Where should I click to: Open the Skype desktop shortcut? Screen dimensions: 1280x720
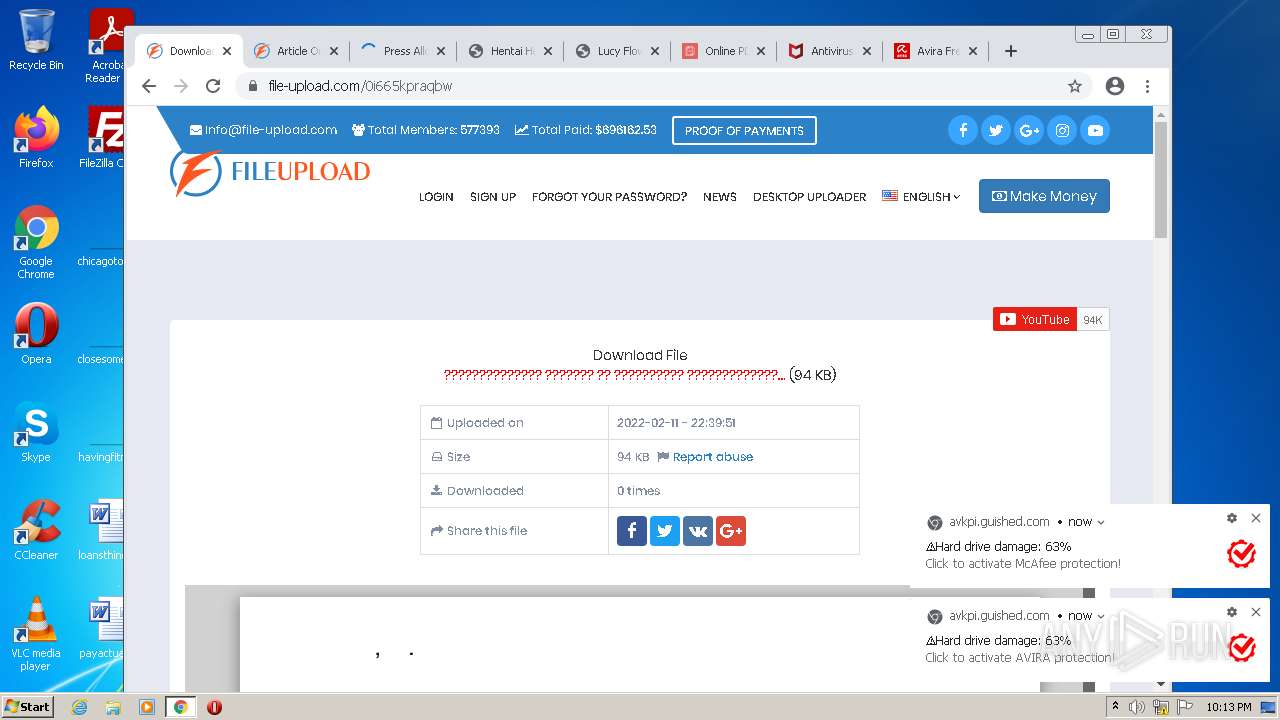pyautogui.click(x=36, y=432)
